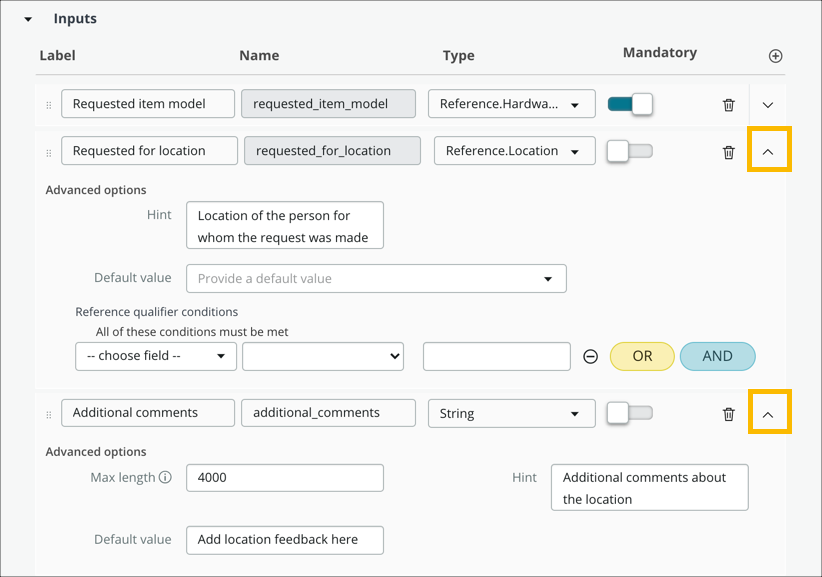Open the choose field dropdown

(x=156, y=356)
